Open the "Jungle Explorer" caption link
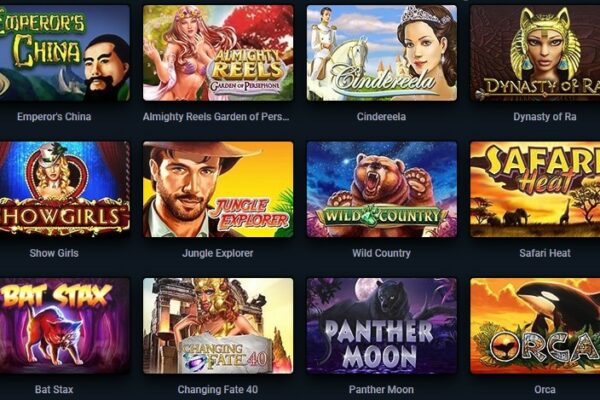 point(218,253)
